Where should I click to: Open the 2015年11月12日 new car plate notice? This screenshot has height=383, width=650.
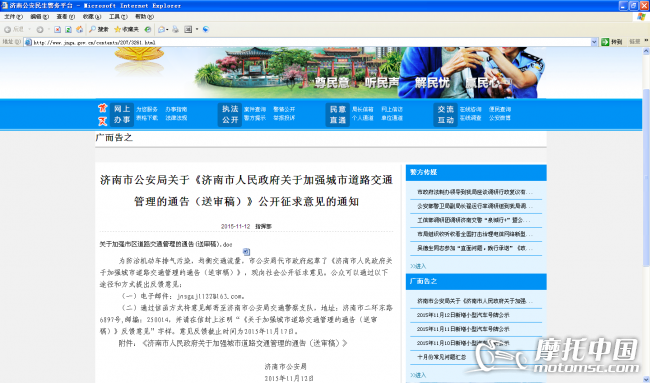coord(463,315)
